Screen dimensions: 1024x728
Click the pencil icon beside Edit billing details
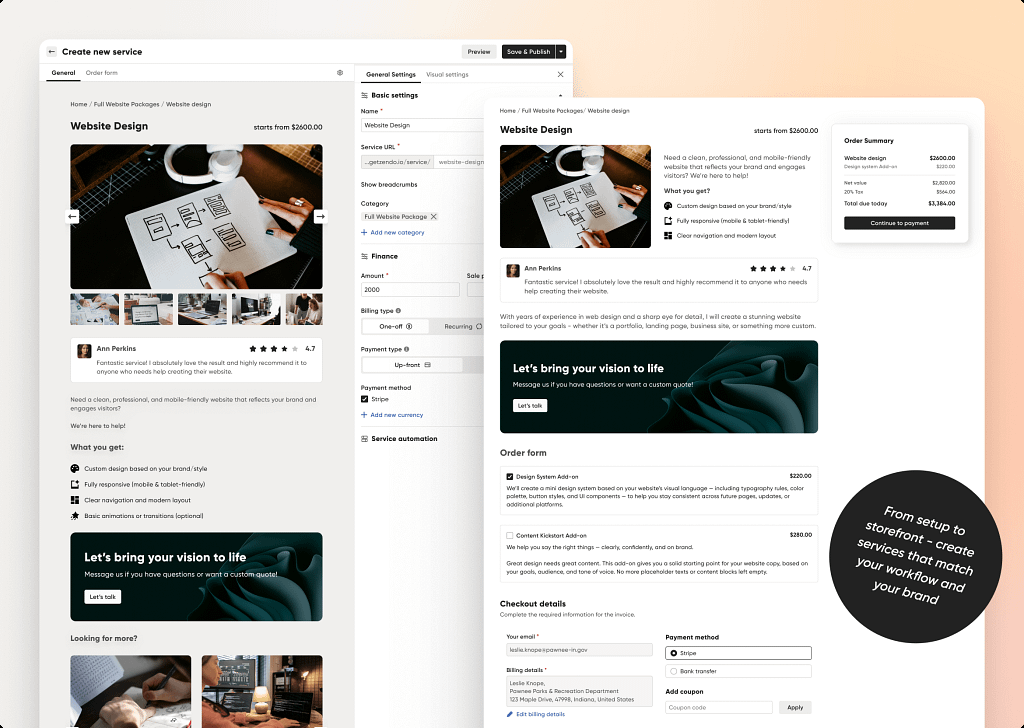pyautogui.click(x=509, y=714)
